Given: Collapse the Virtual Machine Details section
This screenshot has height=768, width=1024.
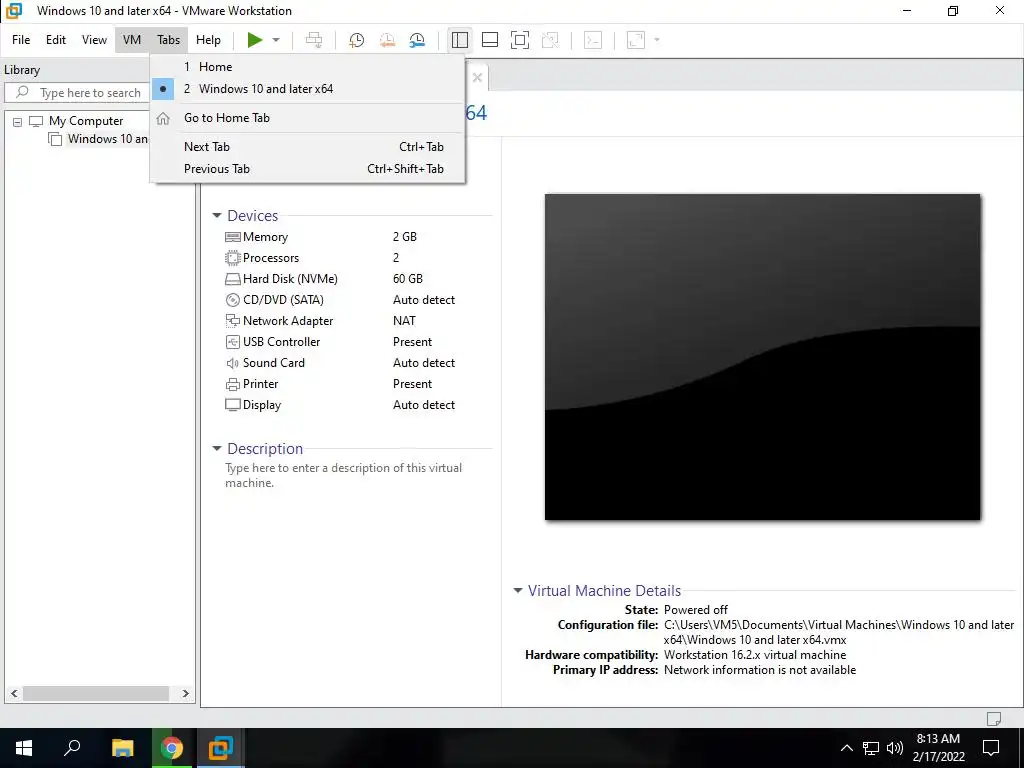Looking at the screenshot, I should pyautogui.click(x=518, y=590).
